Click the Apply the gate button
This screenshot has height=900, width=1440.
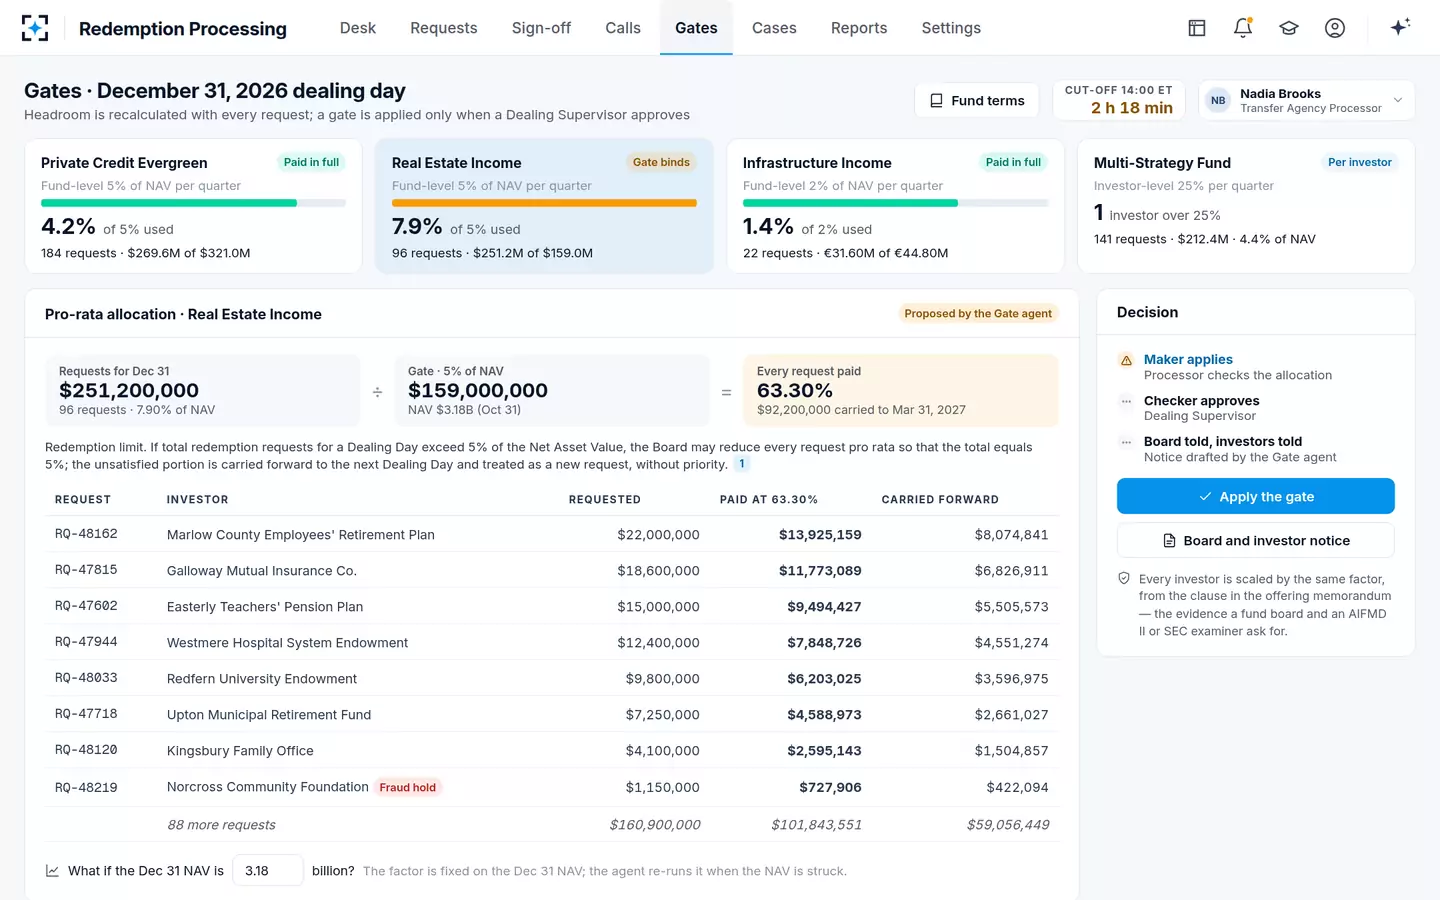(1255, 496)
